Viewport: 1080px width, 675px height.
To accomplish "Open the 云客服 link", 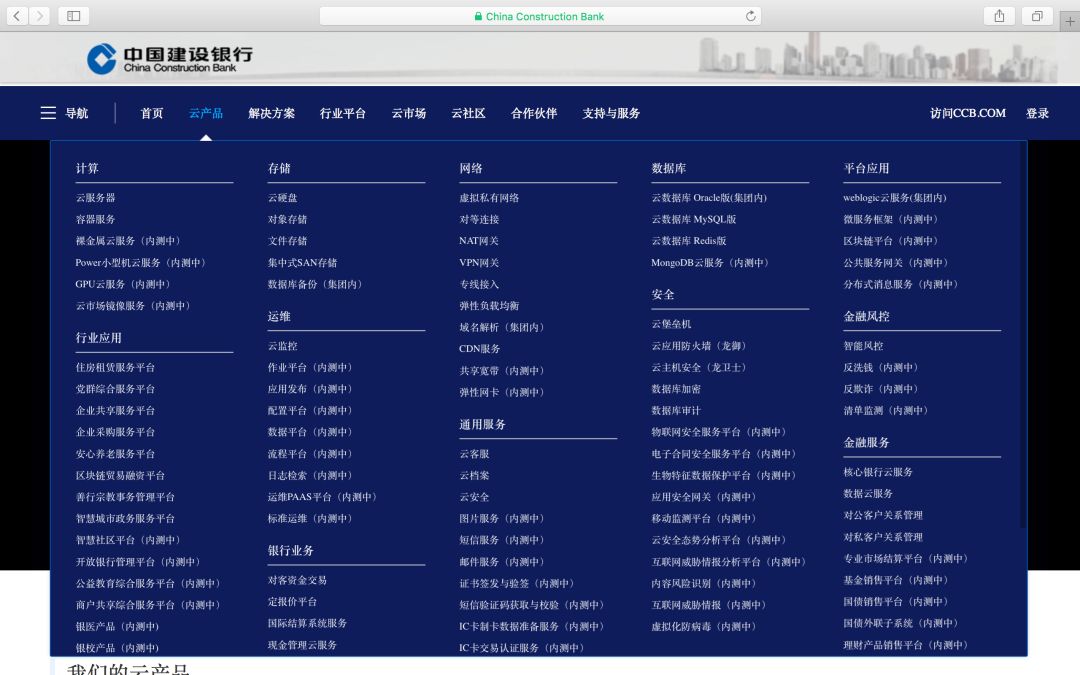I will (474, 454).
